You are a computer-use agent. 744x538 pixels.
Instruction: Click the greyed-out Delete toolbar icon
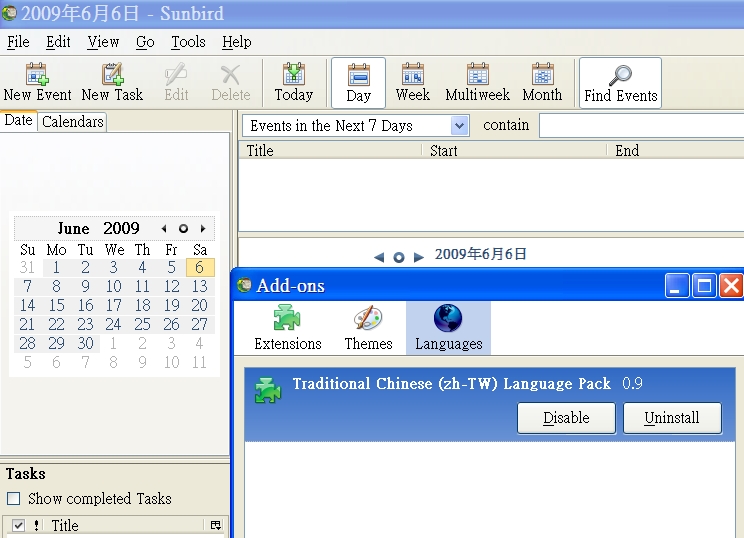coord(231,83)
